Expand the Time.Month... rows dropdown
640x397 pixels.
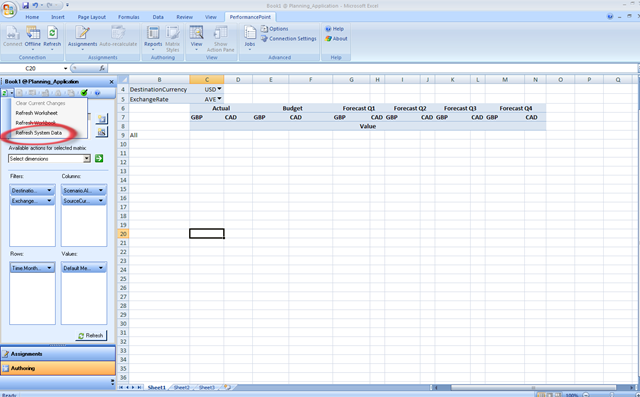click(x=49, y=268)
